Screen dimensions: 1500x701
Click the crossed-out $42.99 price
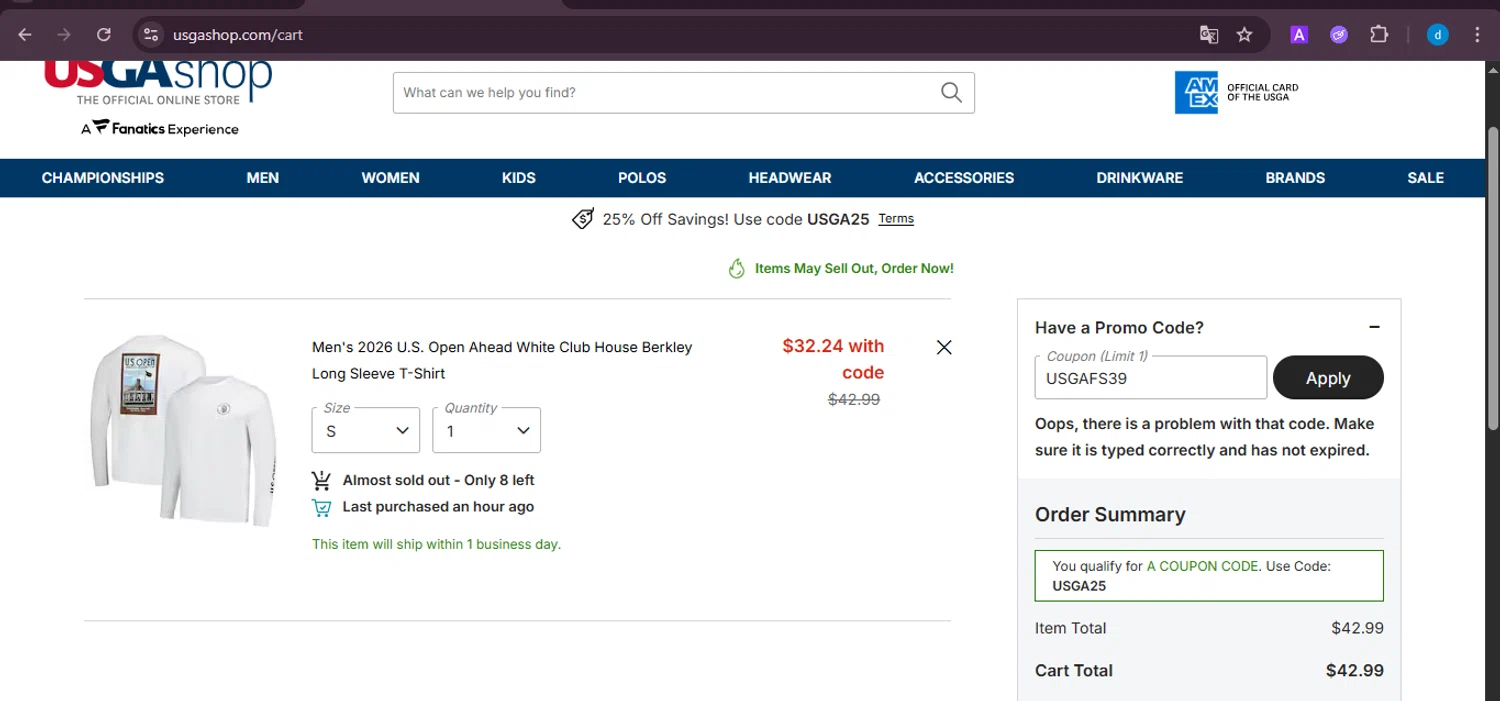(x=854, y=399)
